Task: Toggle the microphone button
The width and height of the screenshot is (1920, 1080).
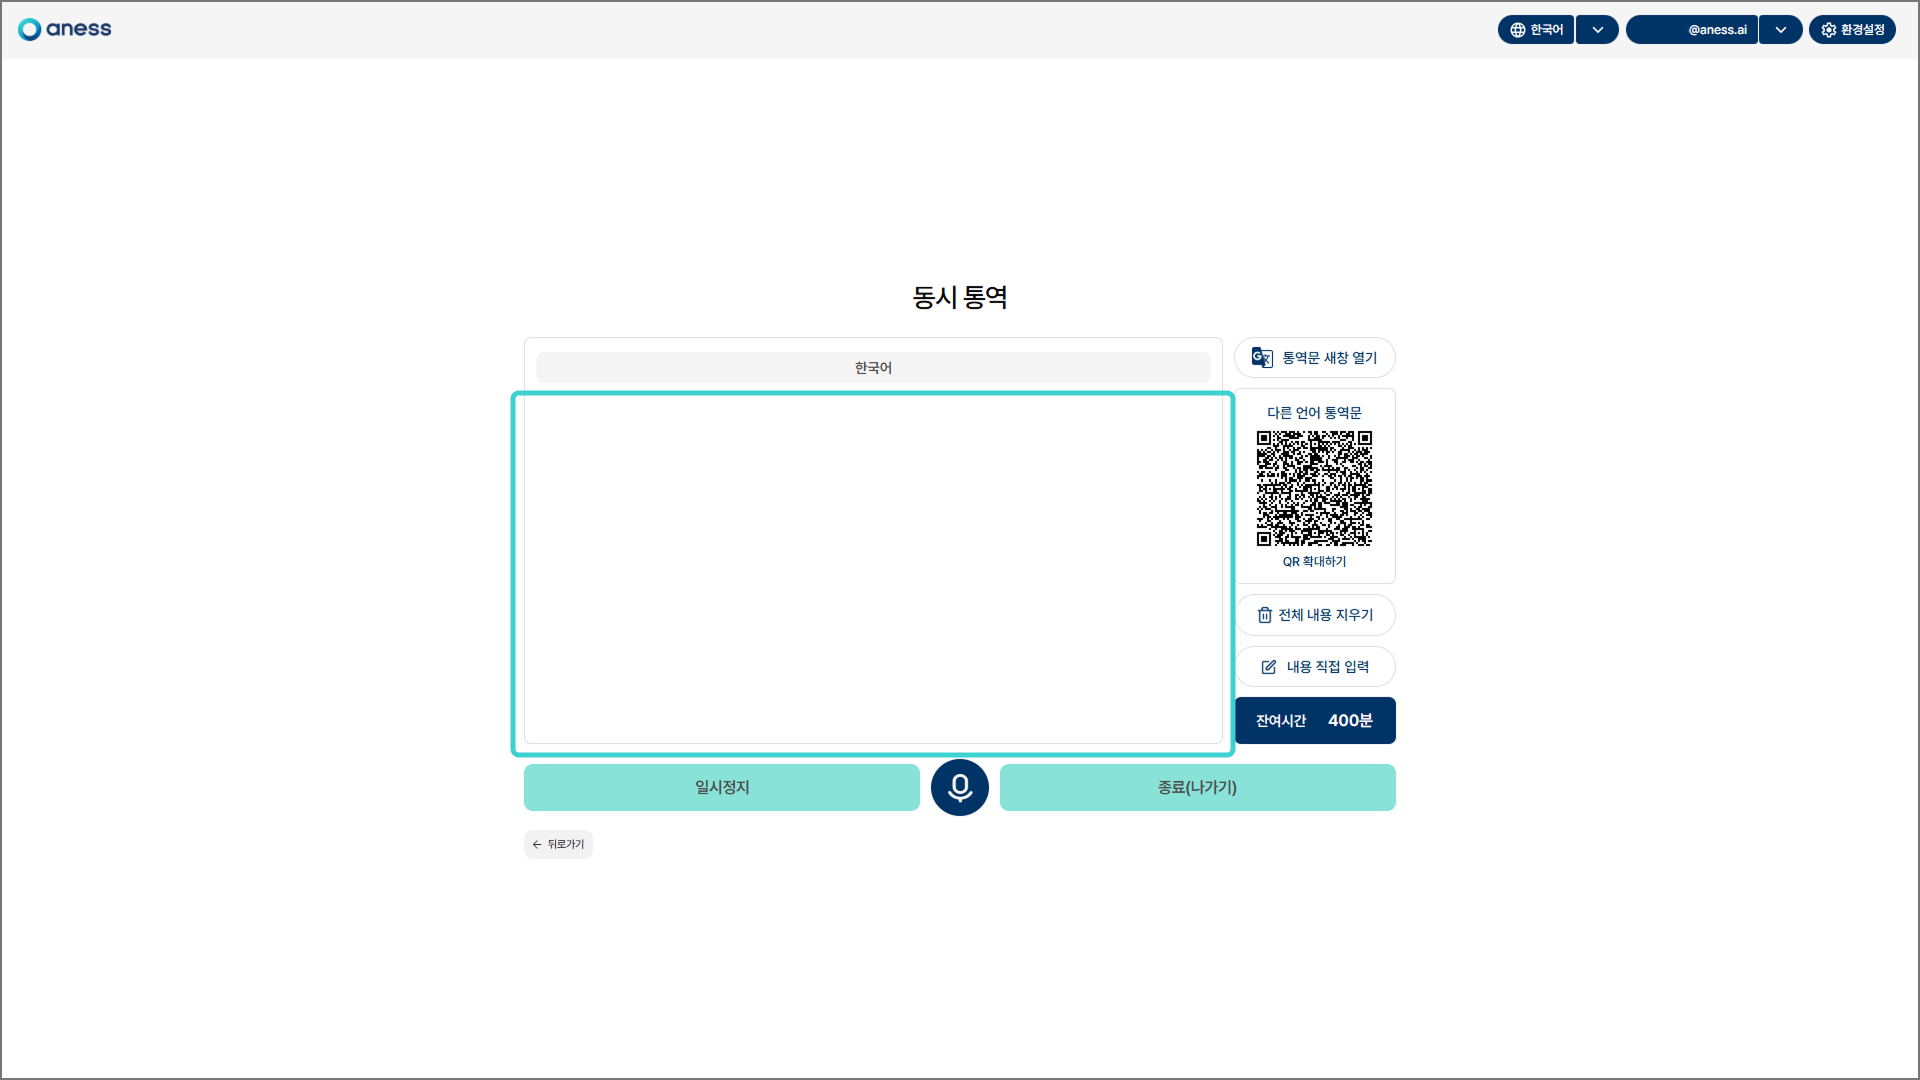Action: click(x=959, y=788)
